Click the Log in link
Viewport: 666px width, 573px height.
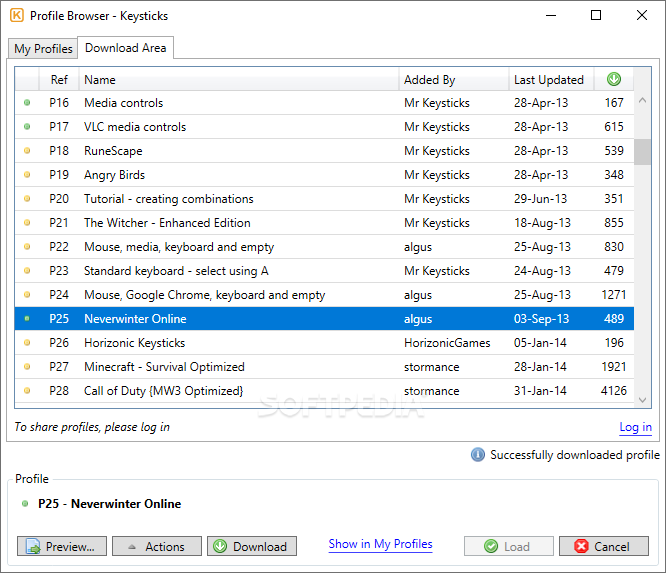click(x=635, y=427)
